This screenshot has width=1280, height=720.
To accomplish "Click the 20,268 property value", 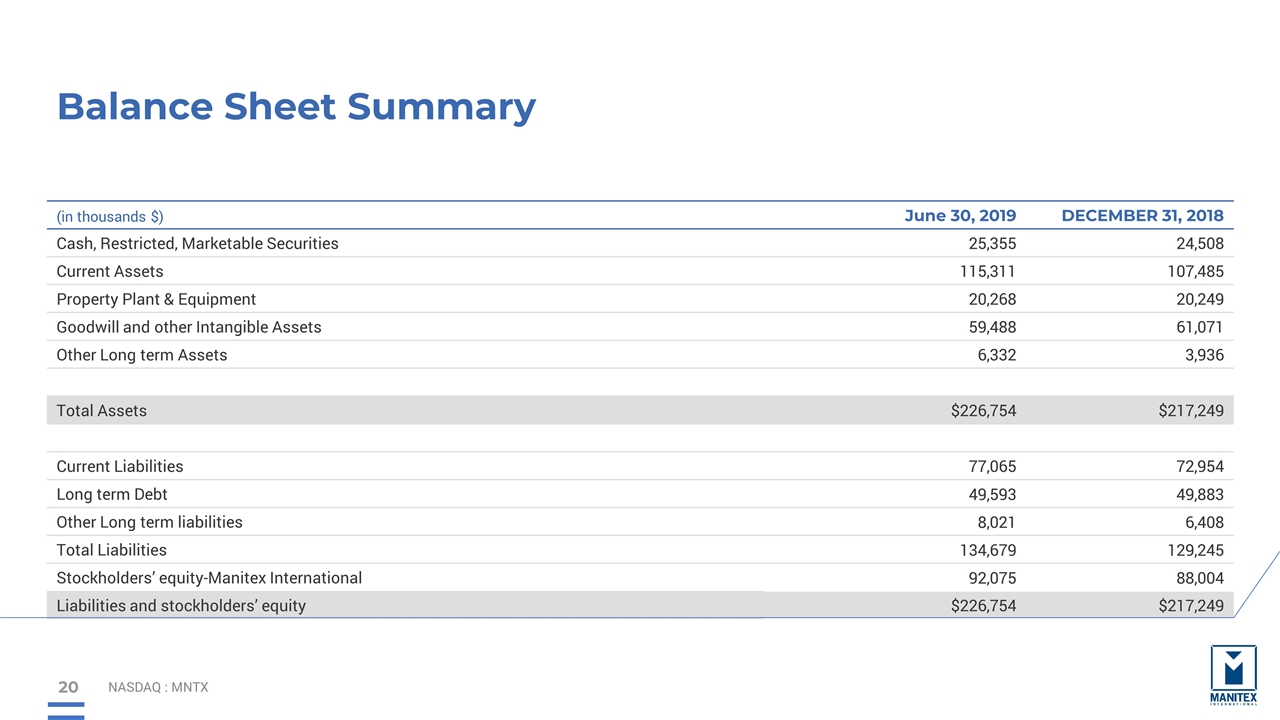I will tap(992, 299).
